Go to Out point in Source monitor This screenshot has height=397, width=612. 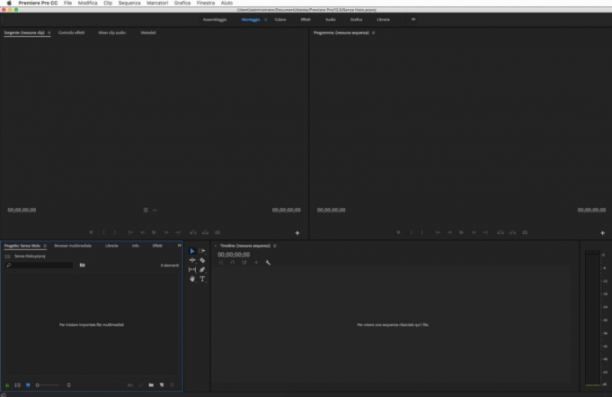[178, 232]
